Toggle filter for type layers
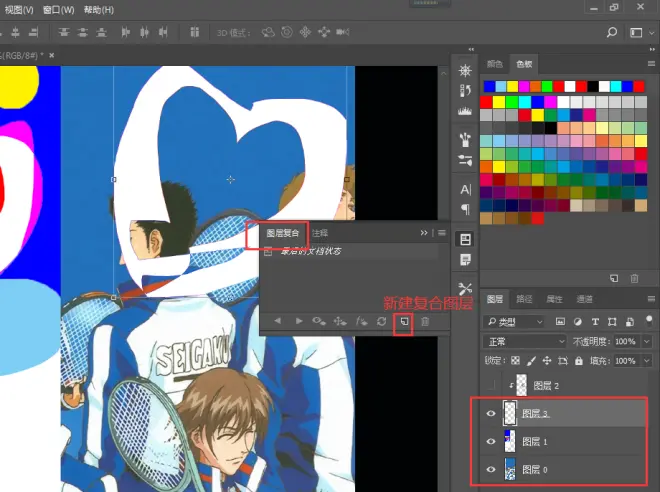The image size is (660, 492). (595, 322)
